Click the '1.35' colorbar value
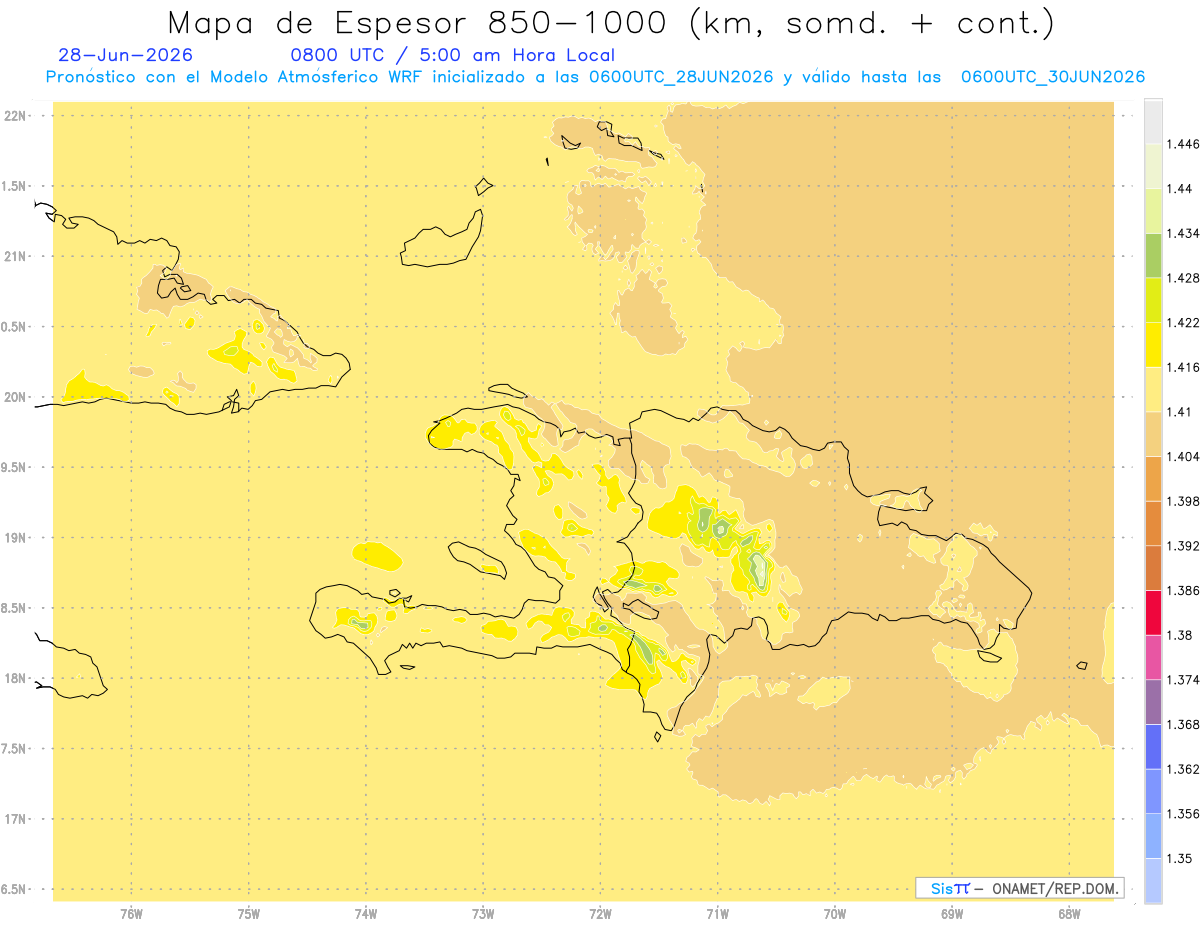1200x927 pixels. click(x=1179, y=858)
